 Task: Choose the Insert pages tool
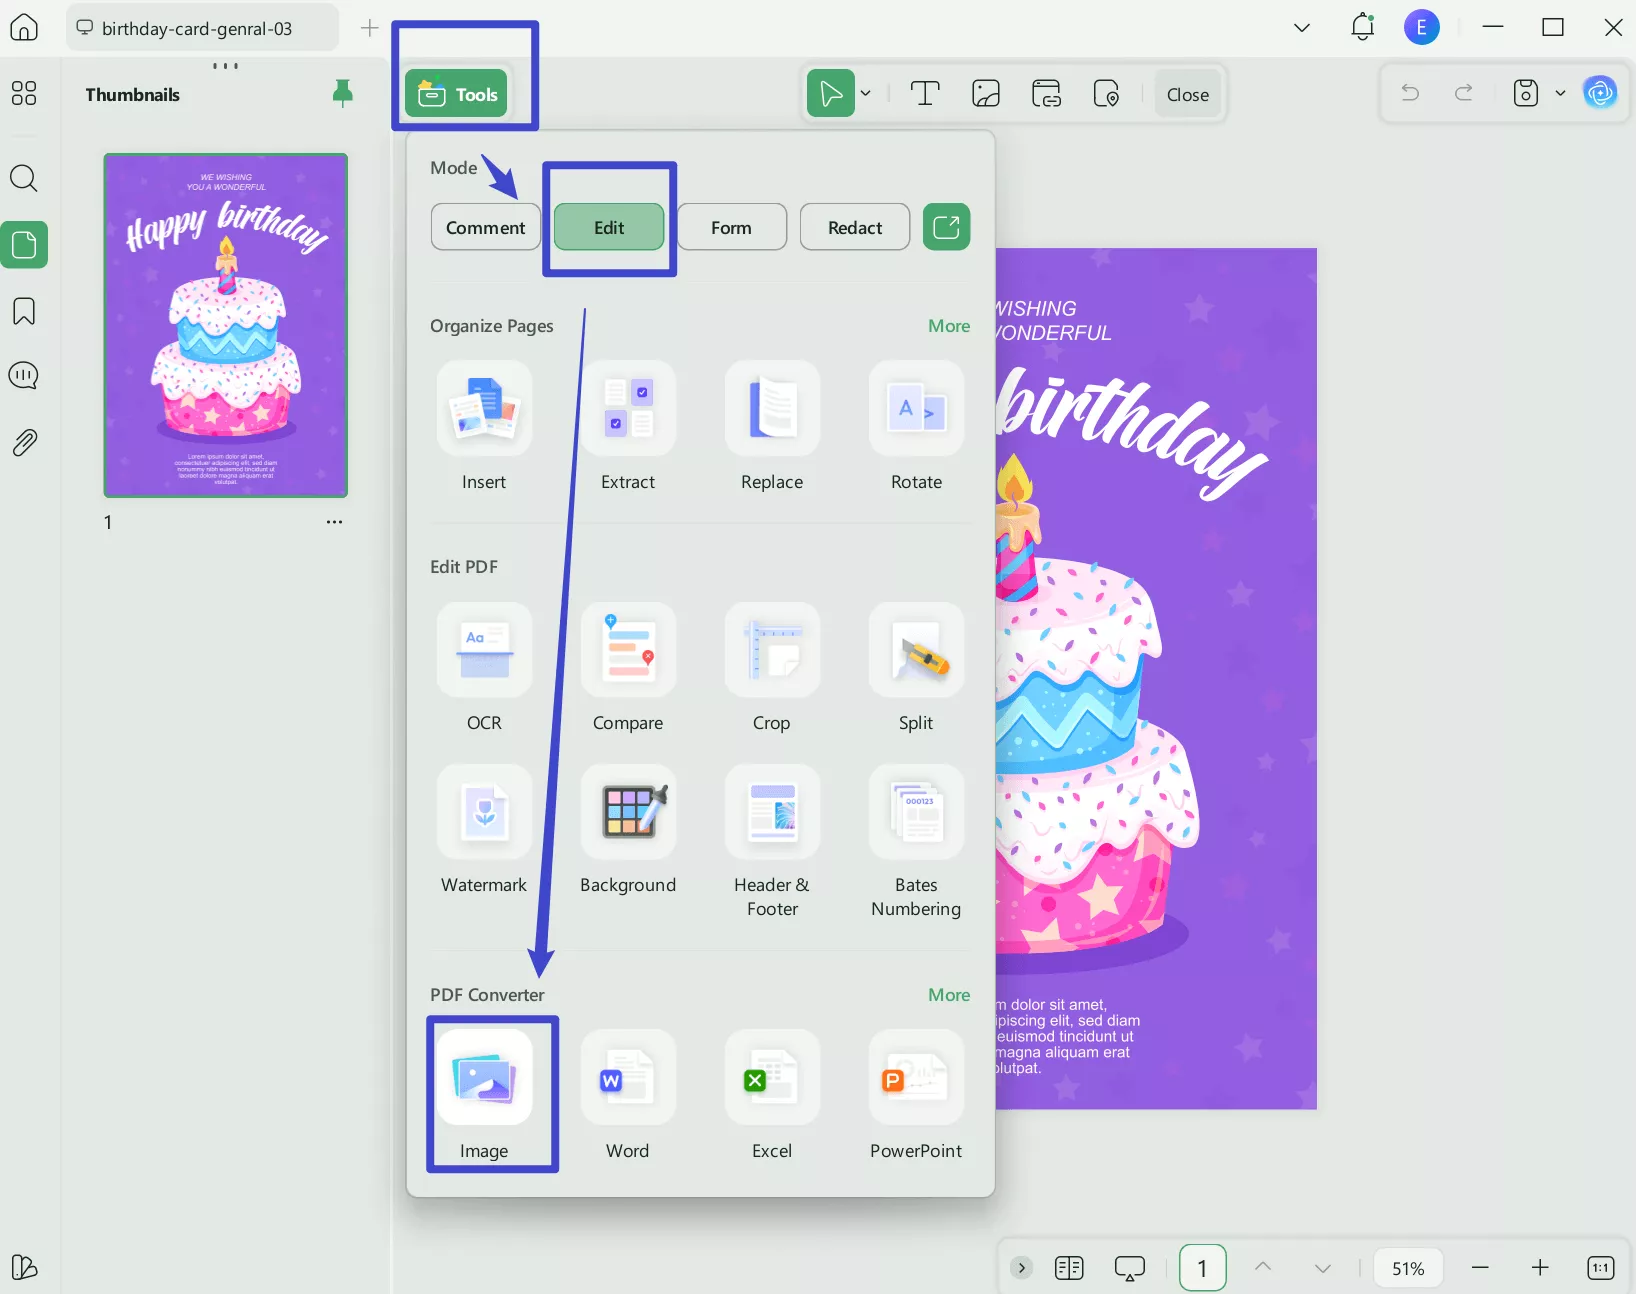coord(484,427)
